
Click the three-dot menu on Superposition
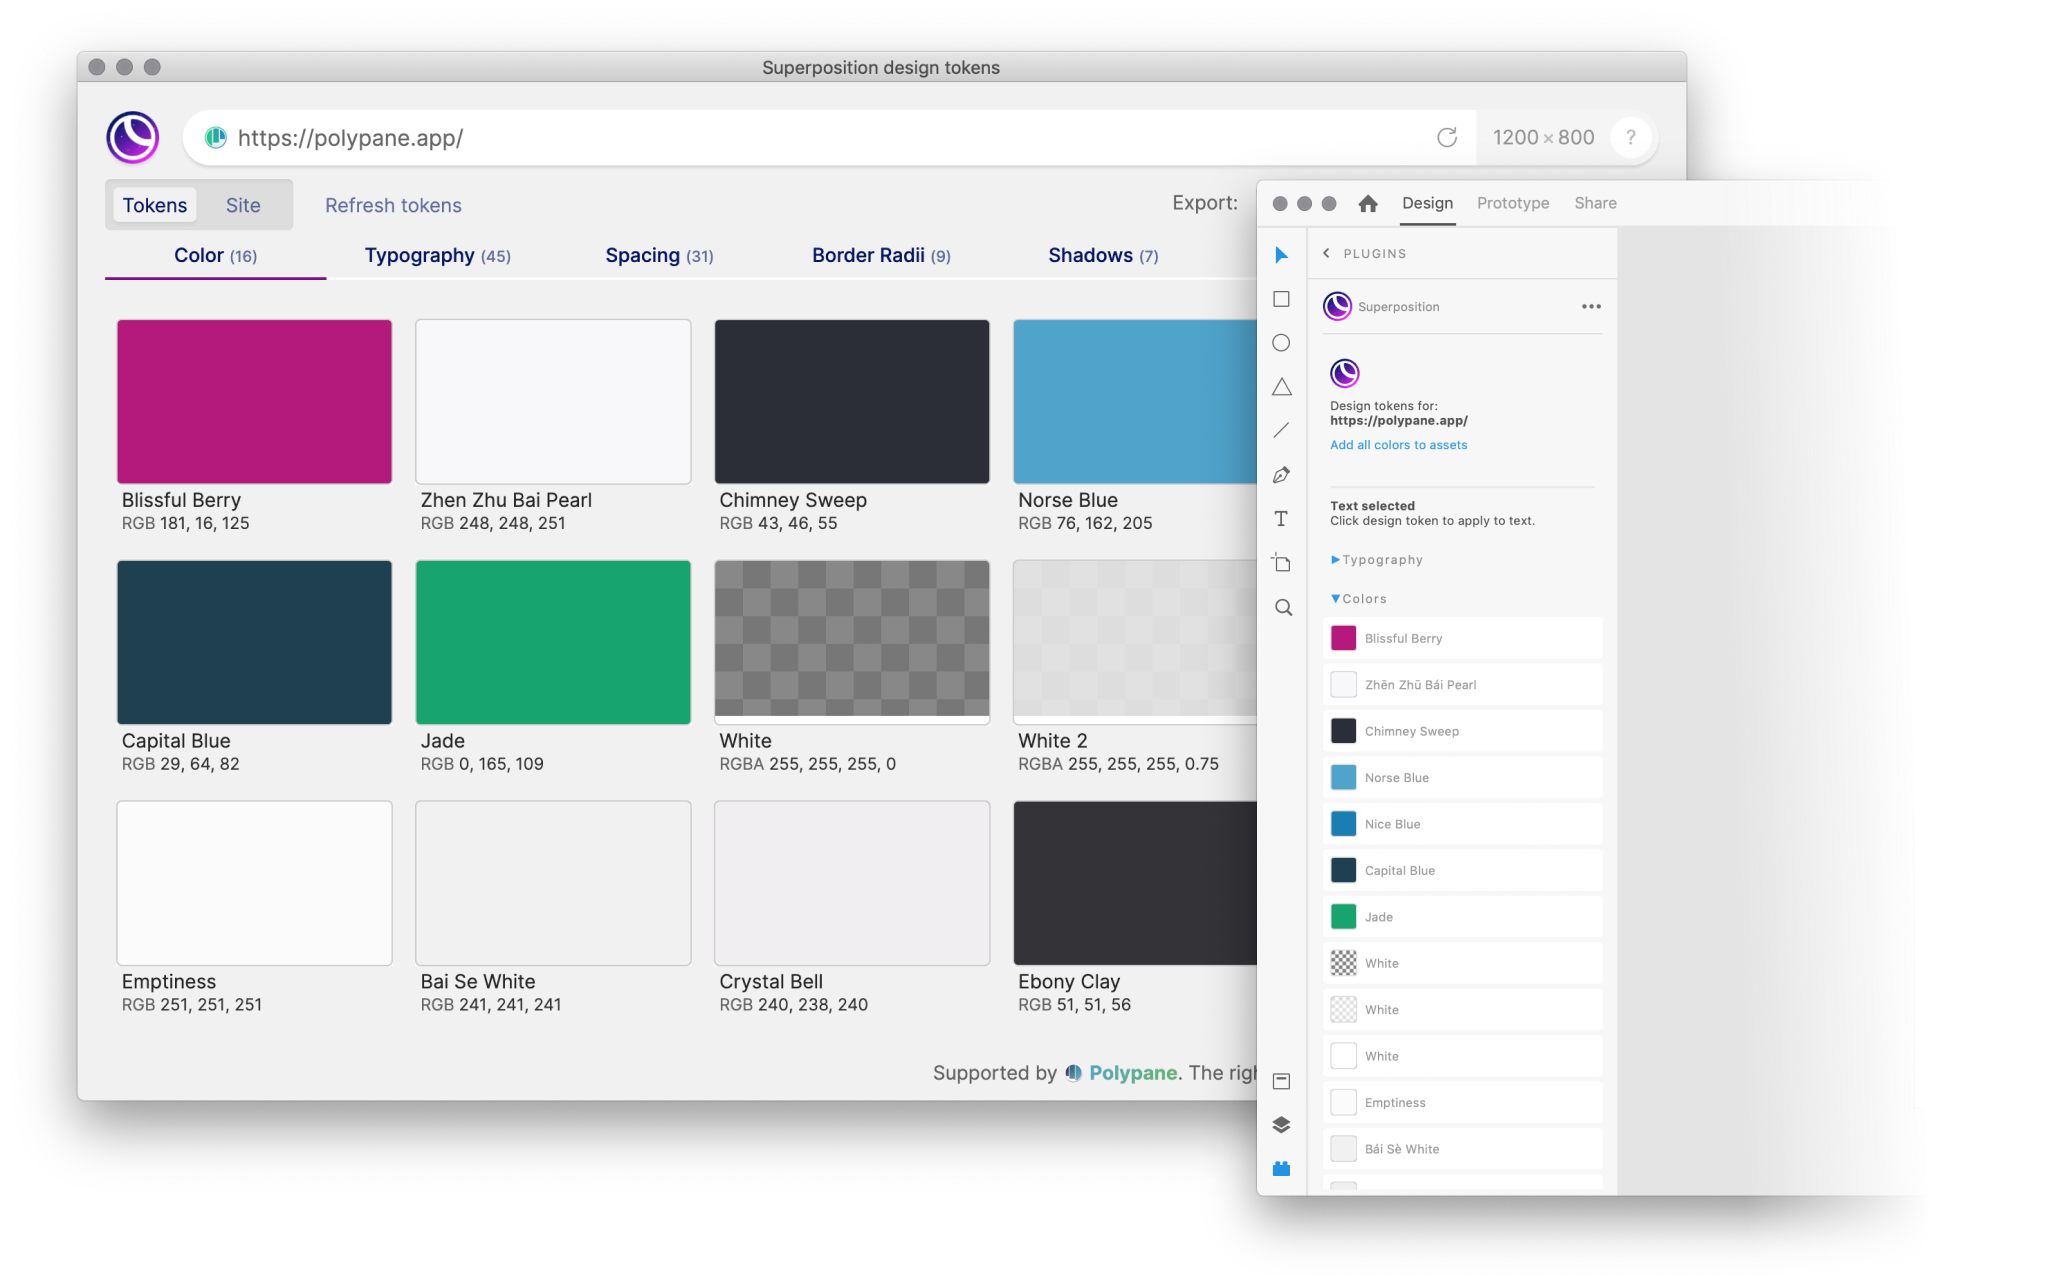tap(1590, 307)
